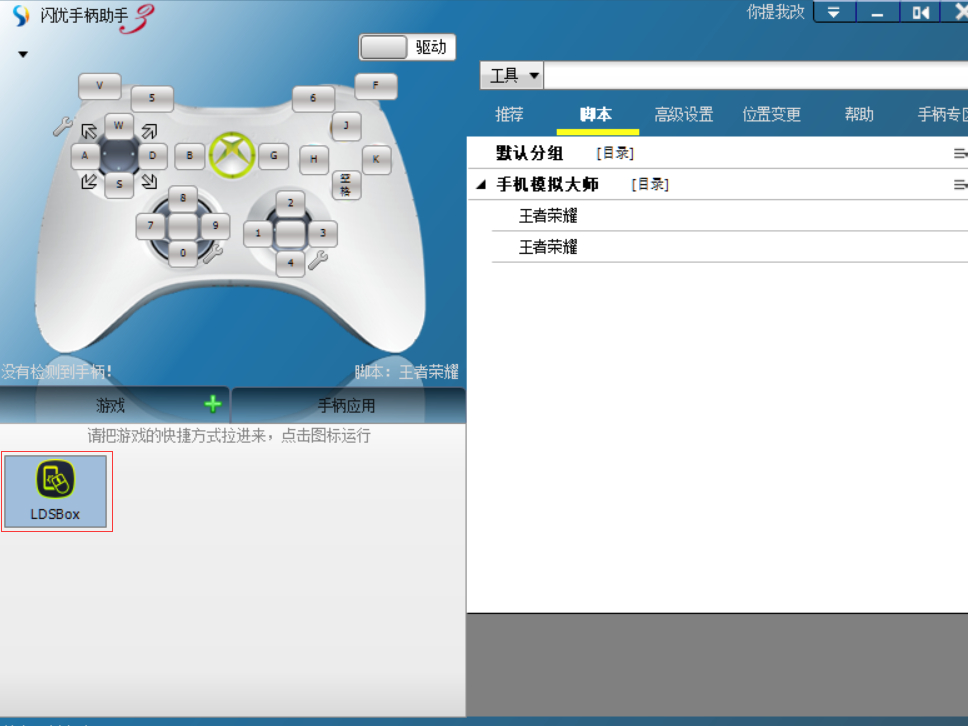Click right stick down key 4
The width and height of the screenshot is (968, 726).
click(290, 263)
